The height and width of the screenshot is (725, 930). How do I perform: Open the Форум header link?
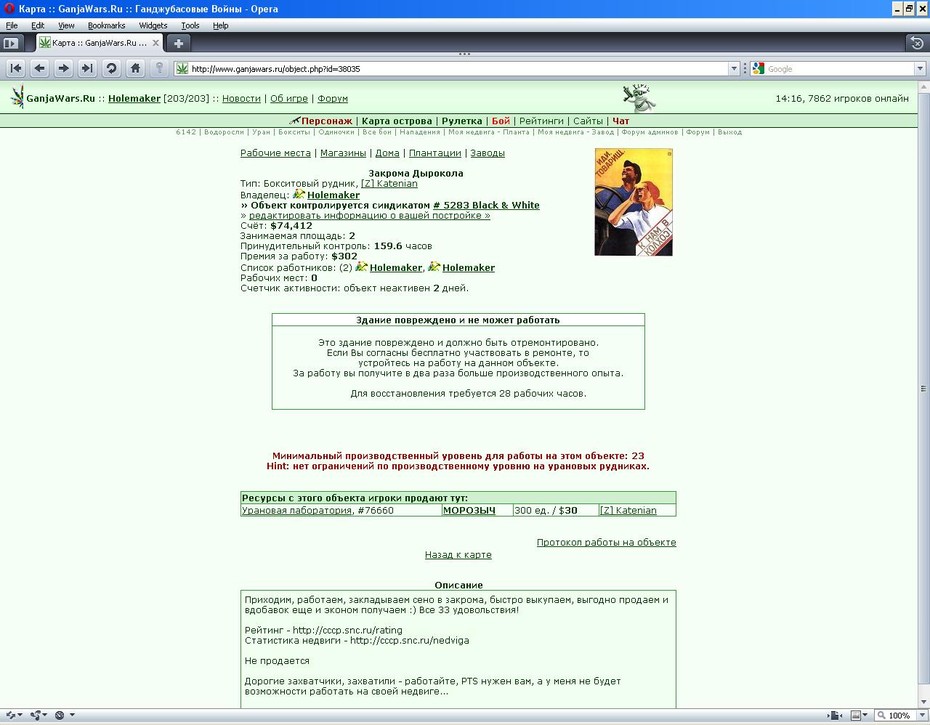(x=332, y=98)
